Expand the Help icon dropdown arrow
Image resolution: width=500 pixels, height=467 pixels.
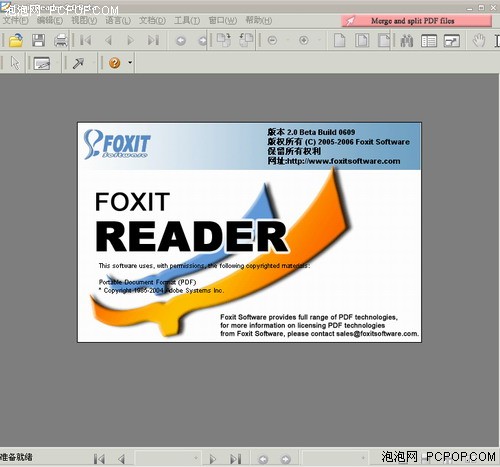tap(130, 63)
